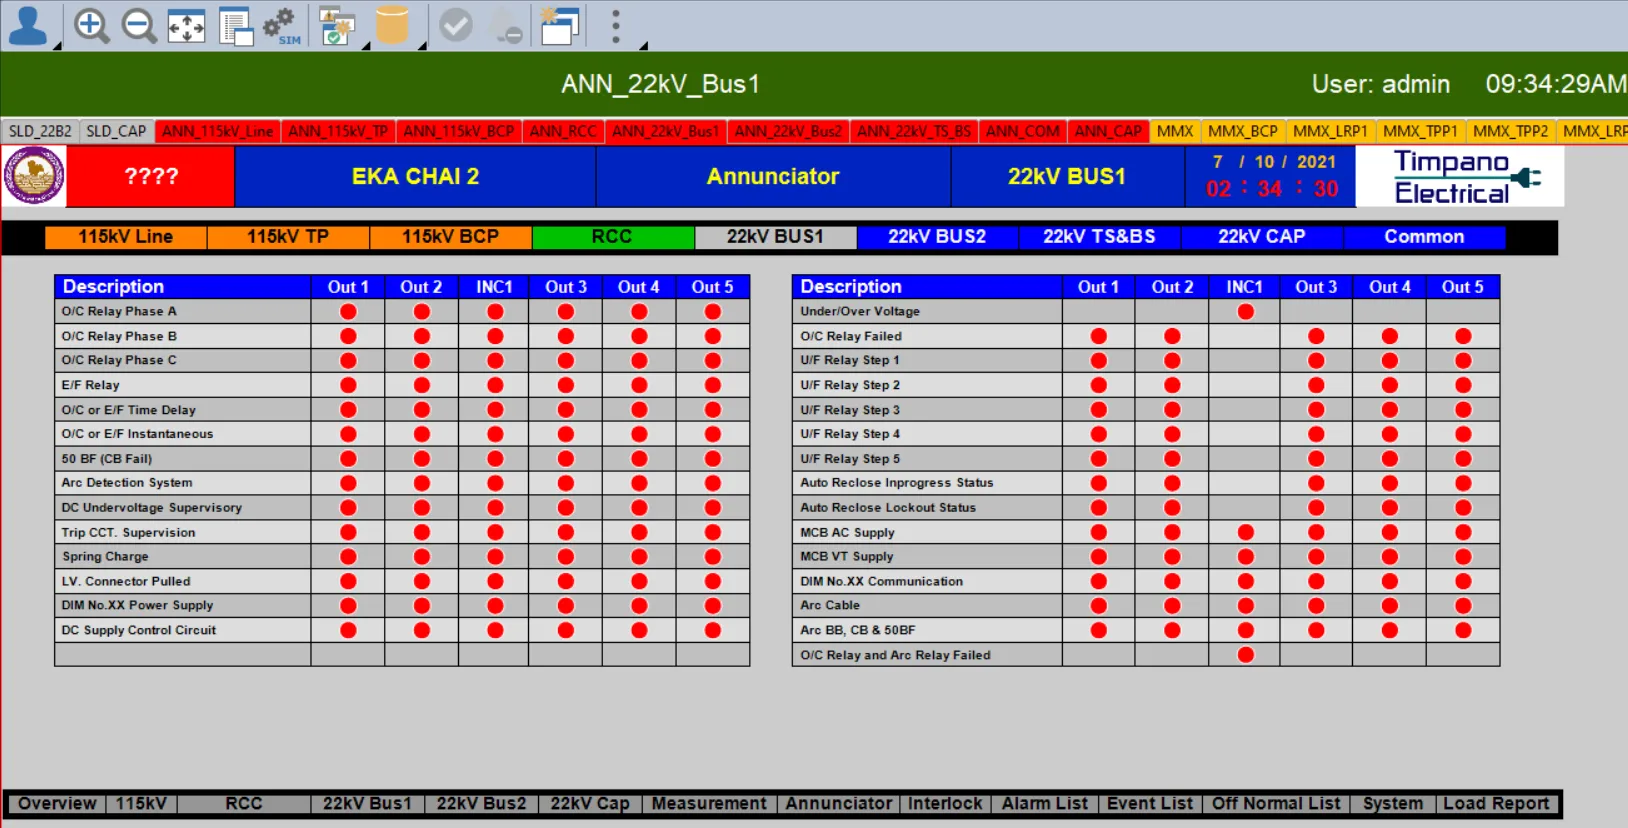Switch to SLD_CAP tab
Image resolution: width=1628 pixels, height=828 pixels.
pyautogui.click(x=116, y=131)
